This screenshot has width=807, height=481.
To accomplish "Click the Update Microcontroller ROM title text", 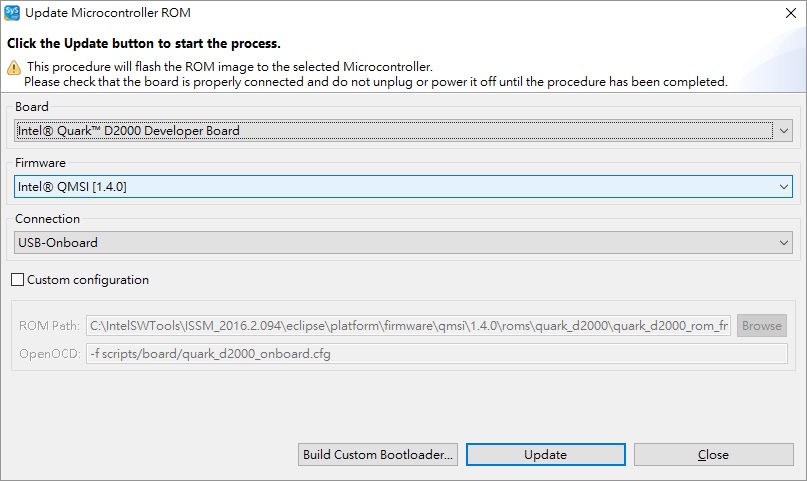I will tap(108, 13).
